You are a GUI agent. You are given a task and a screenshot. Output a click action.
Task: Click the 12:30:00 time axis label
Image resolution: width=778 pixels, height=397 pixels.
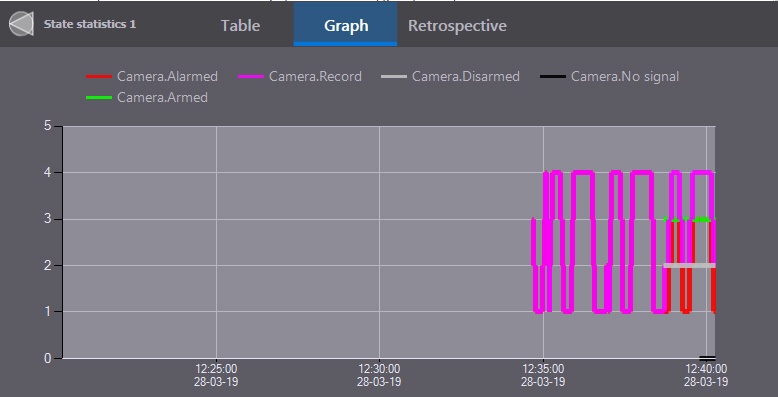coord(379,375)
